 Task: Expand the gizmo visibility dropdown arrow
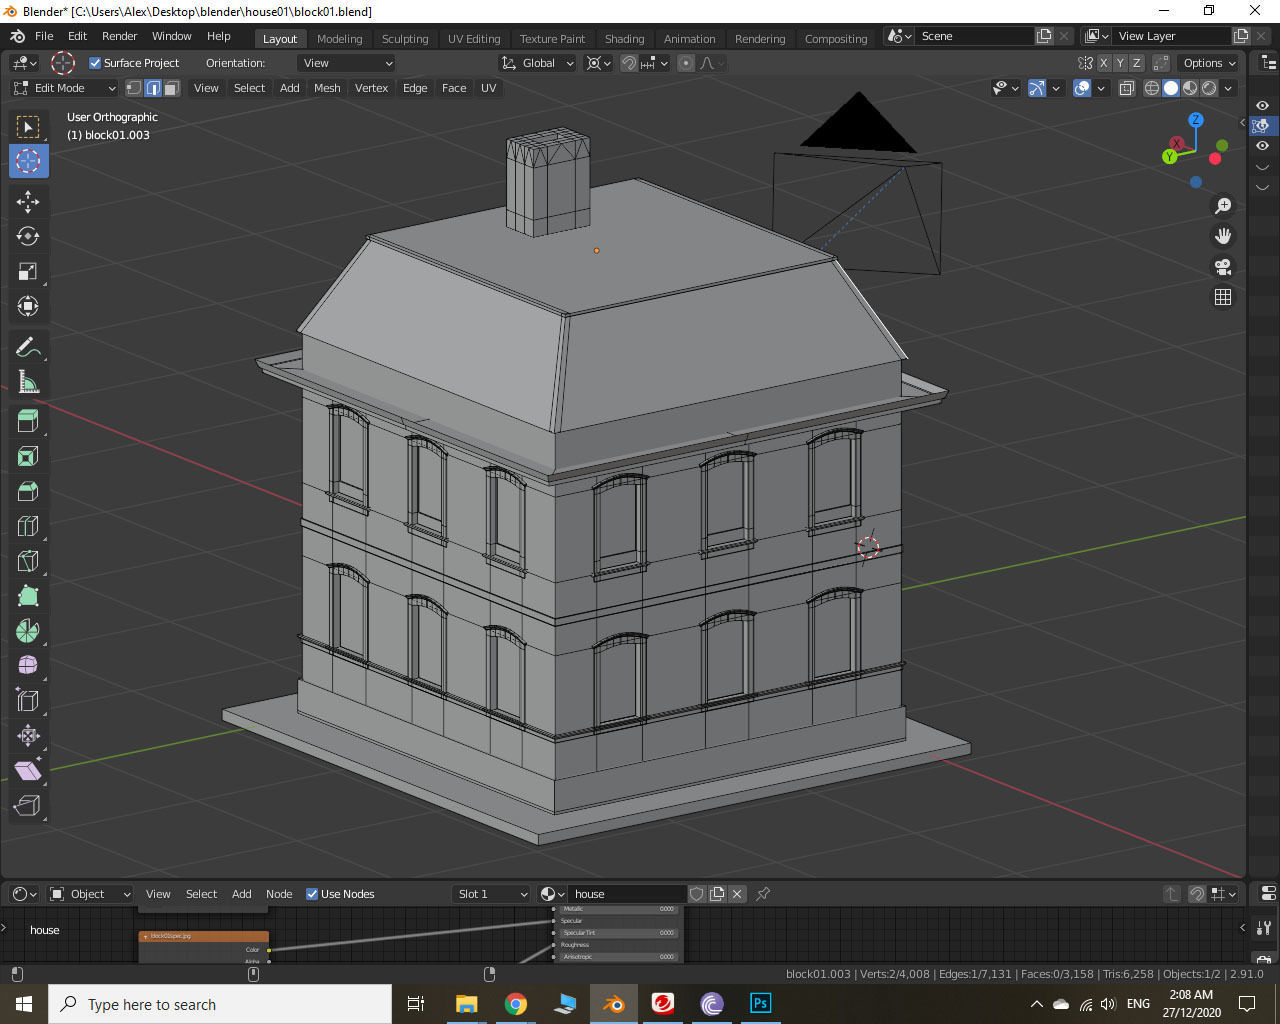coord(1056,88)
